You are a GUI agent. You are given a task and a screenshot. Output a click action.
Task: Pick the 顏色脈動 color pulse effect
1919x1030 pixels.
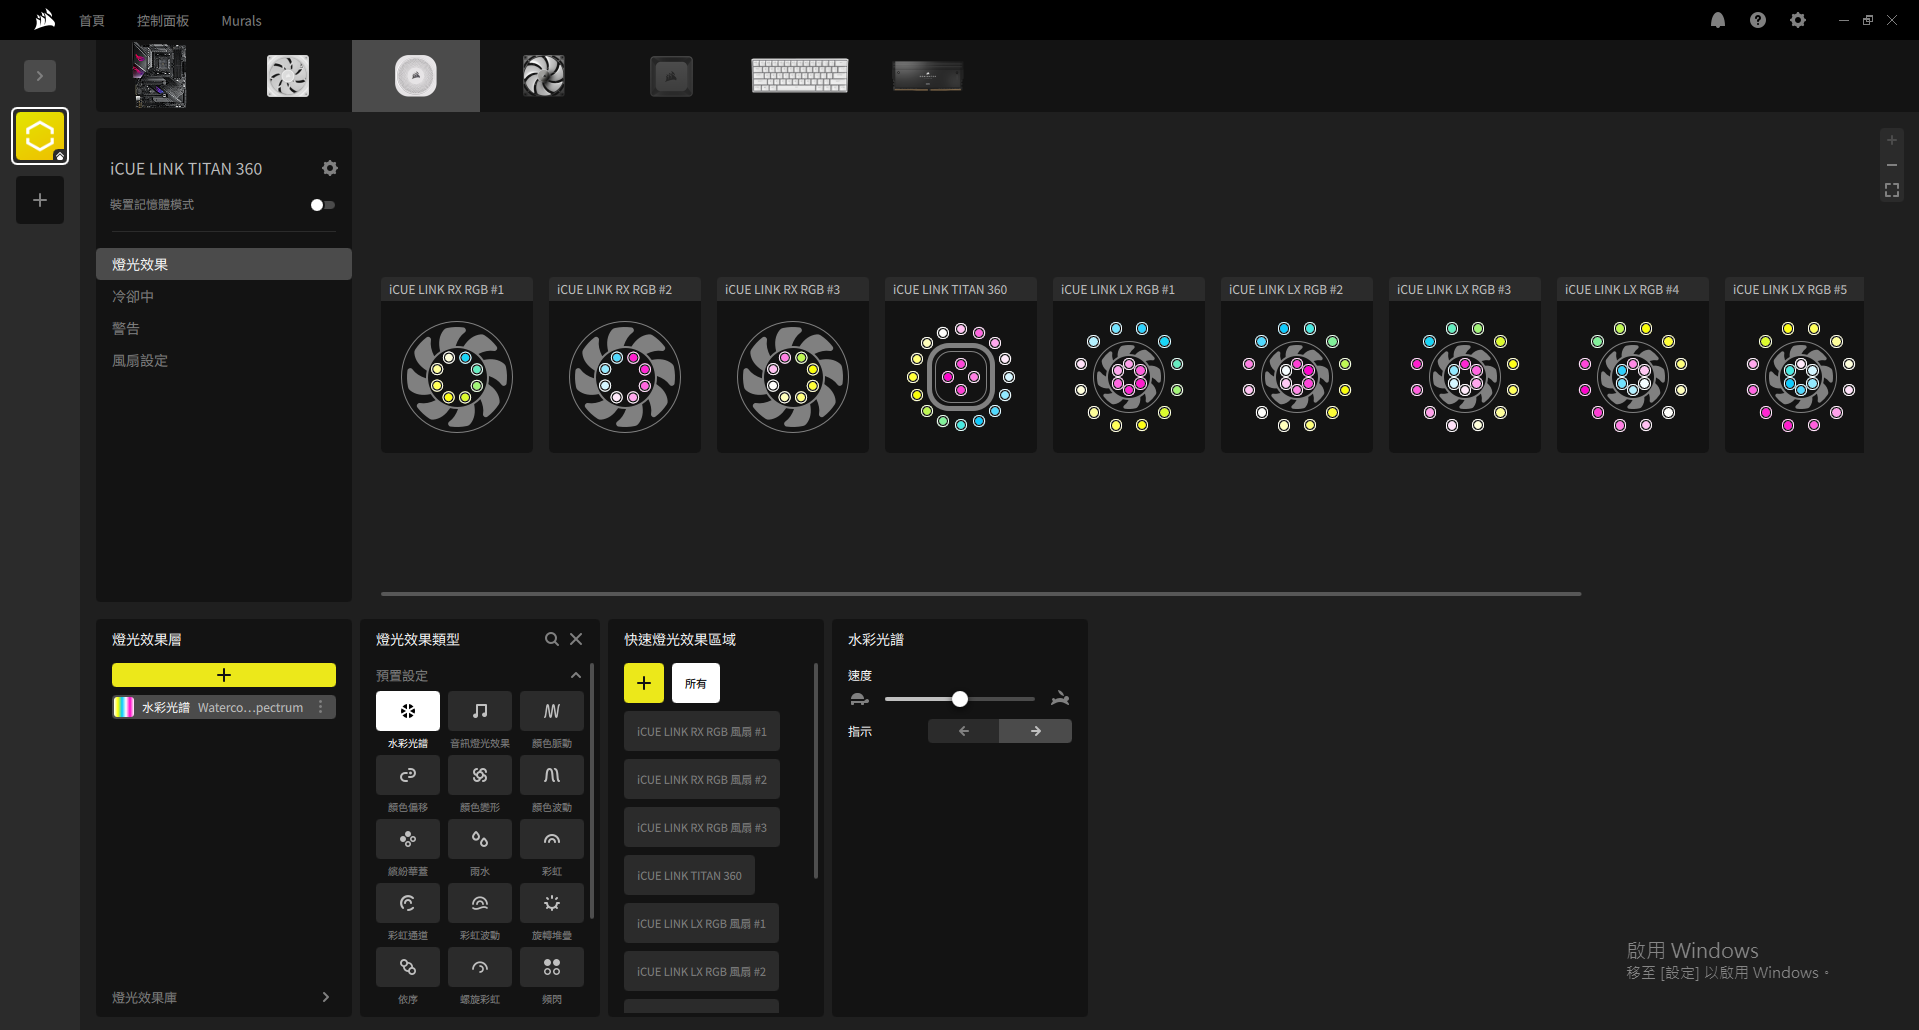(x=551, y=711)
